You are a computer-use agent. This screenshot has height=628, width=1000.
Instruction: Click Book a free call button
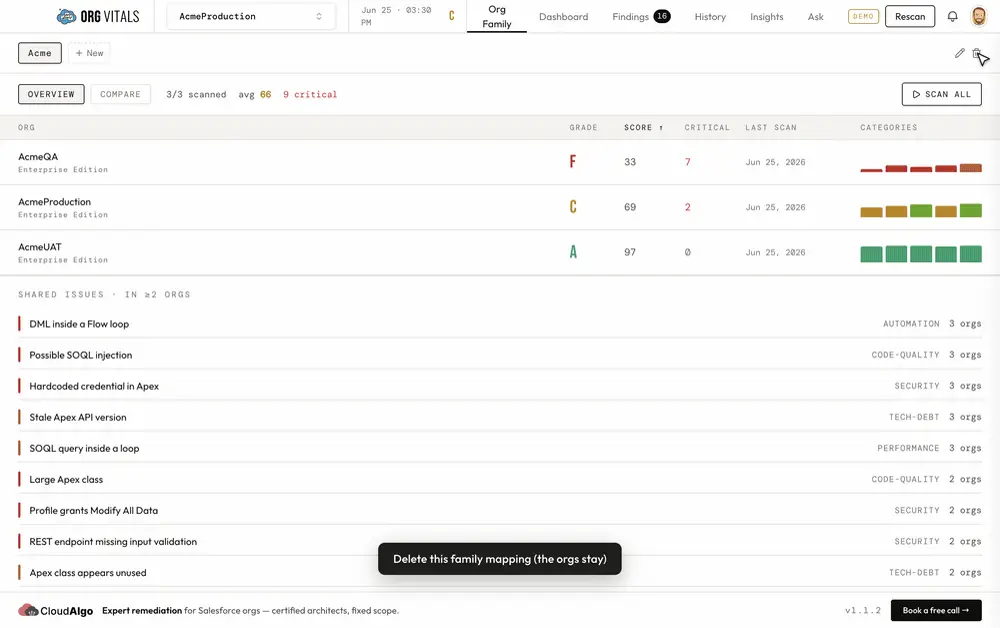click(936, 610)
